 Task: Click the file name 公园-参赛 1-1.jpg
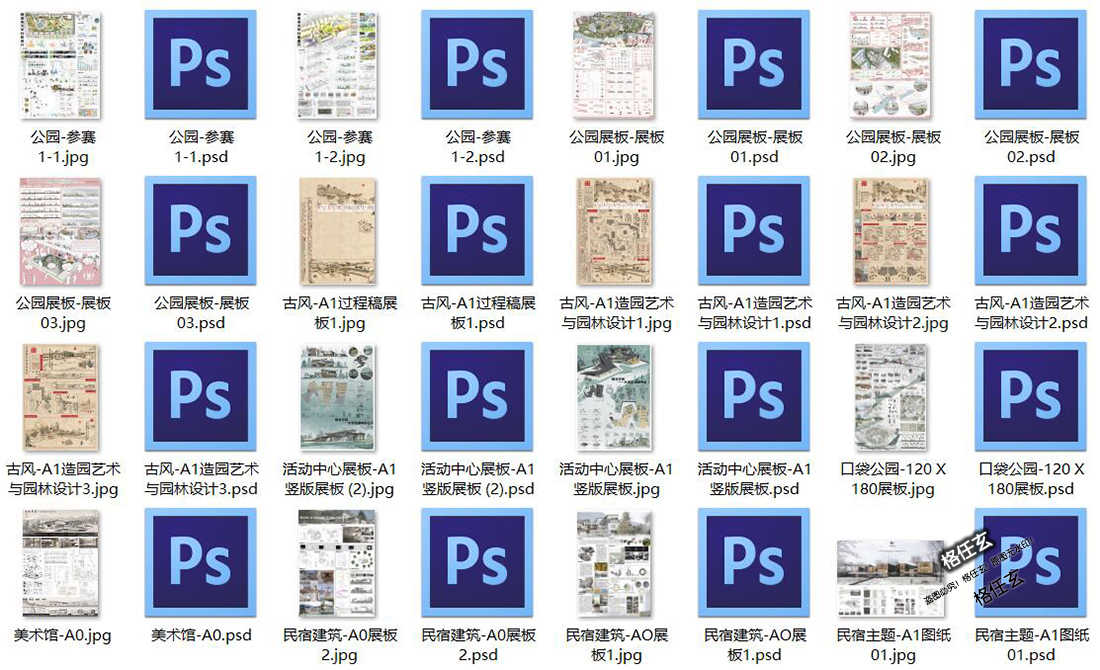(x=63, y=147)
